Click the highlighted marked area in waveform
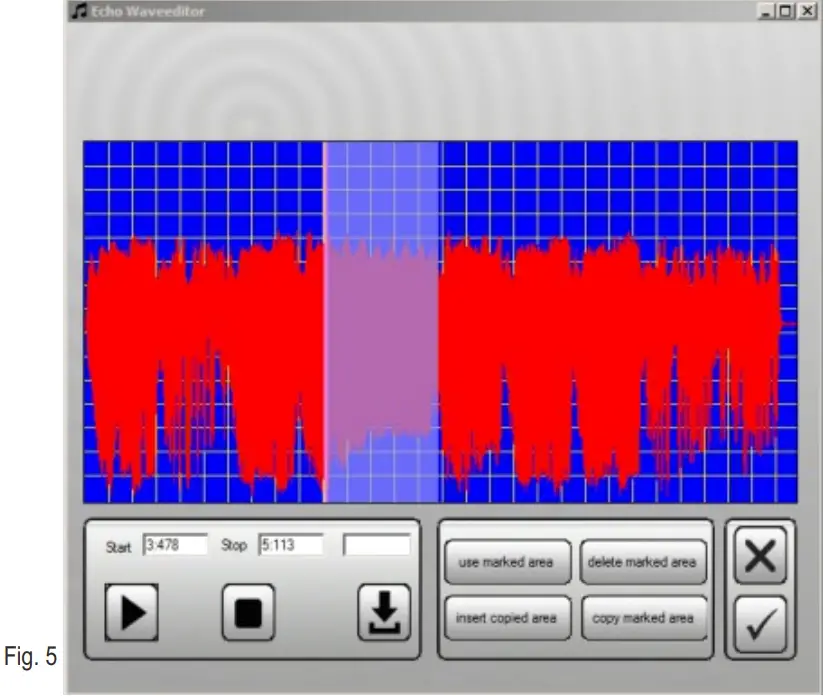The height and width of the screenshot is (696, 825). click(383, 322)
